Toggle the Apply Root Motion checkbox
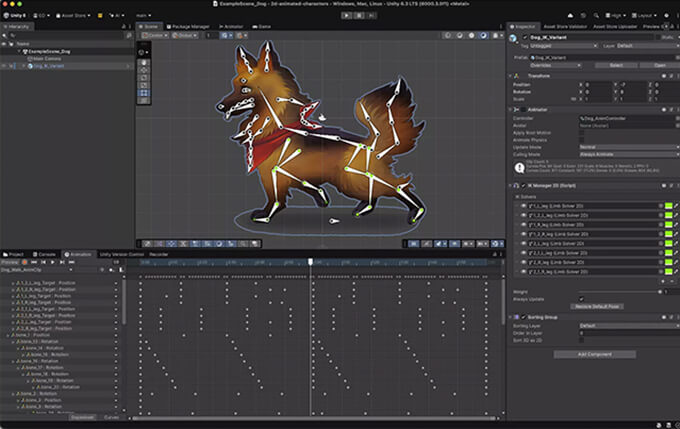This screenshot has height=429, width=680. (581, 132)
